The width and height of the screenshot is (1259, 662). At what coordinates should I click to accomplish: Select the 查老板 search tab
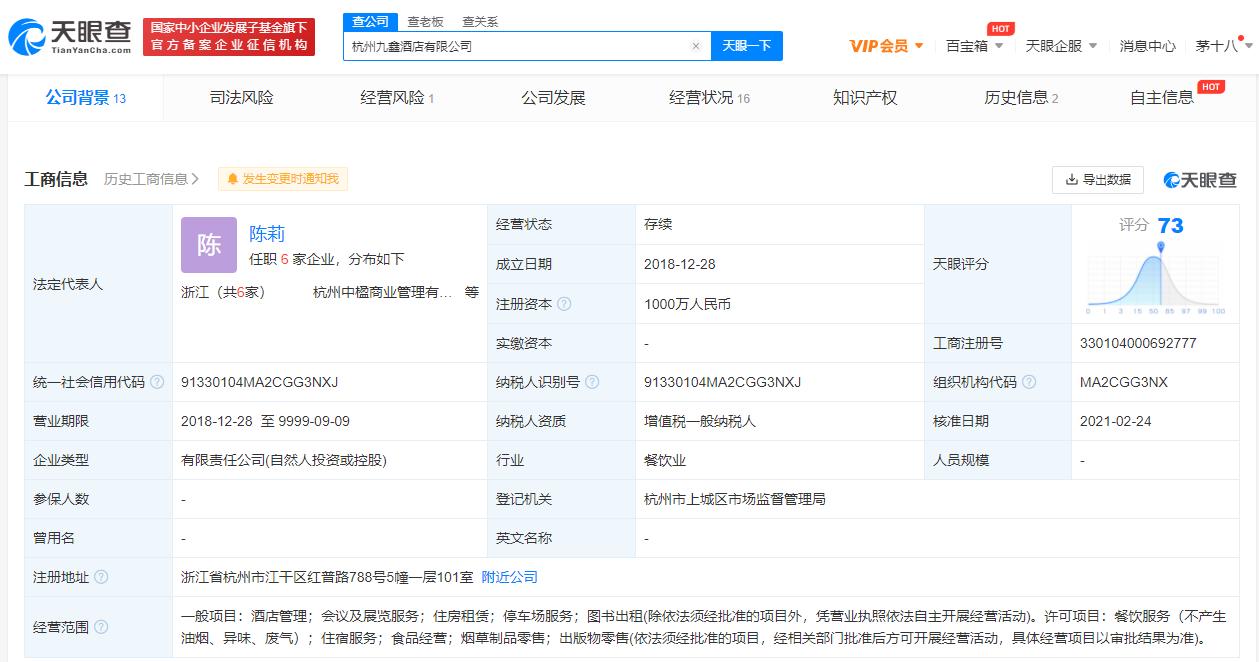click(425, 22)
